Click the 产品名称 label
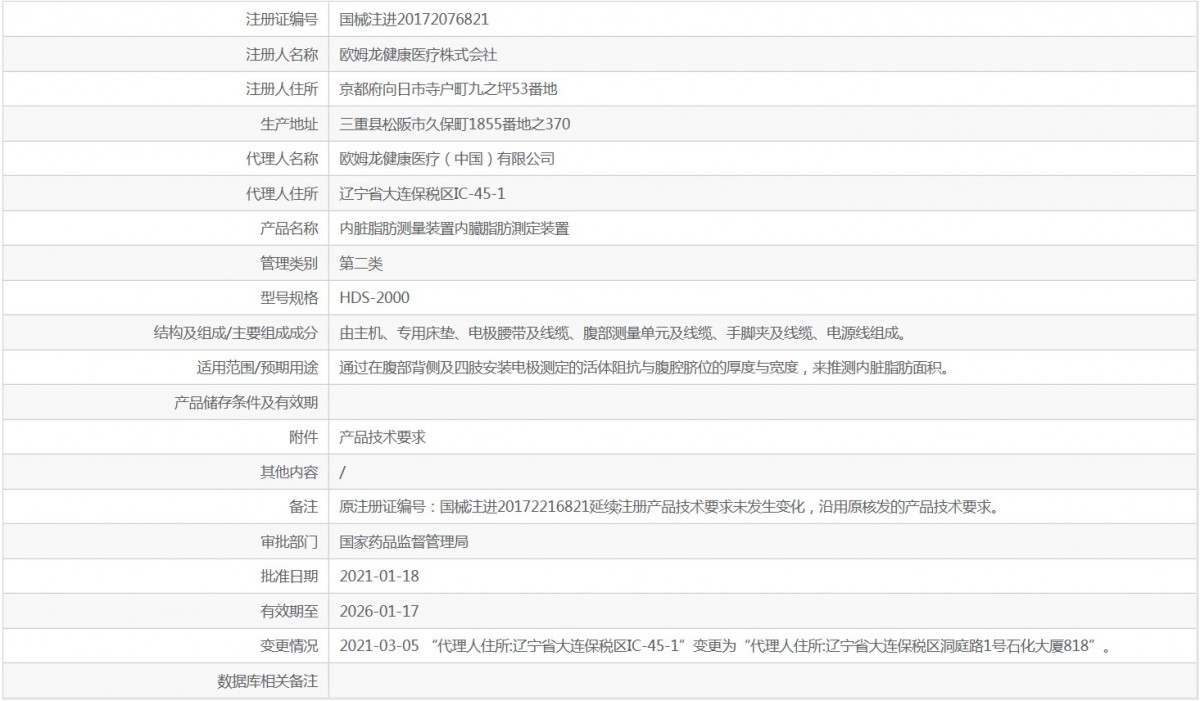 point(289,229)
